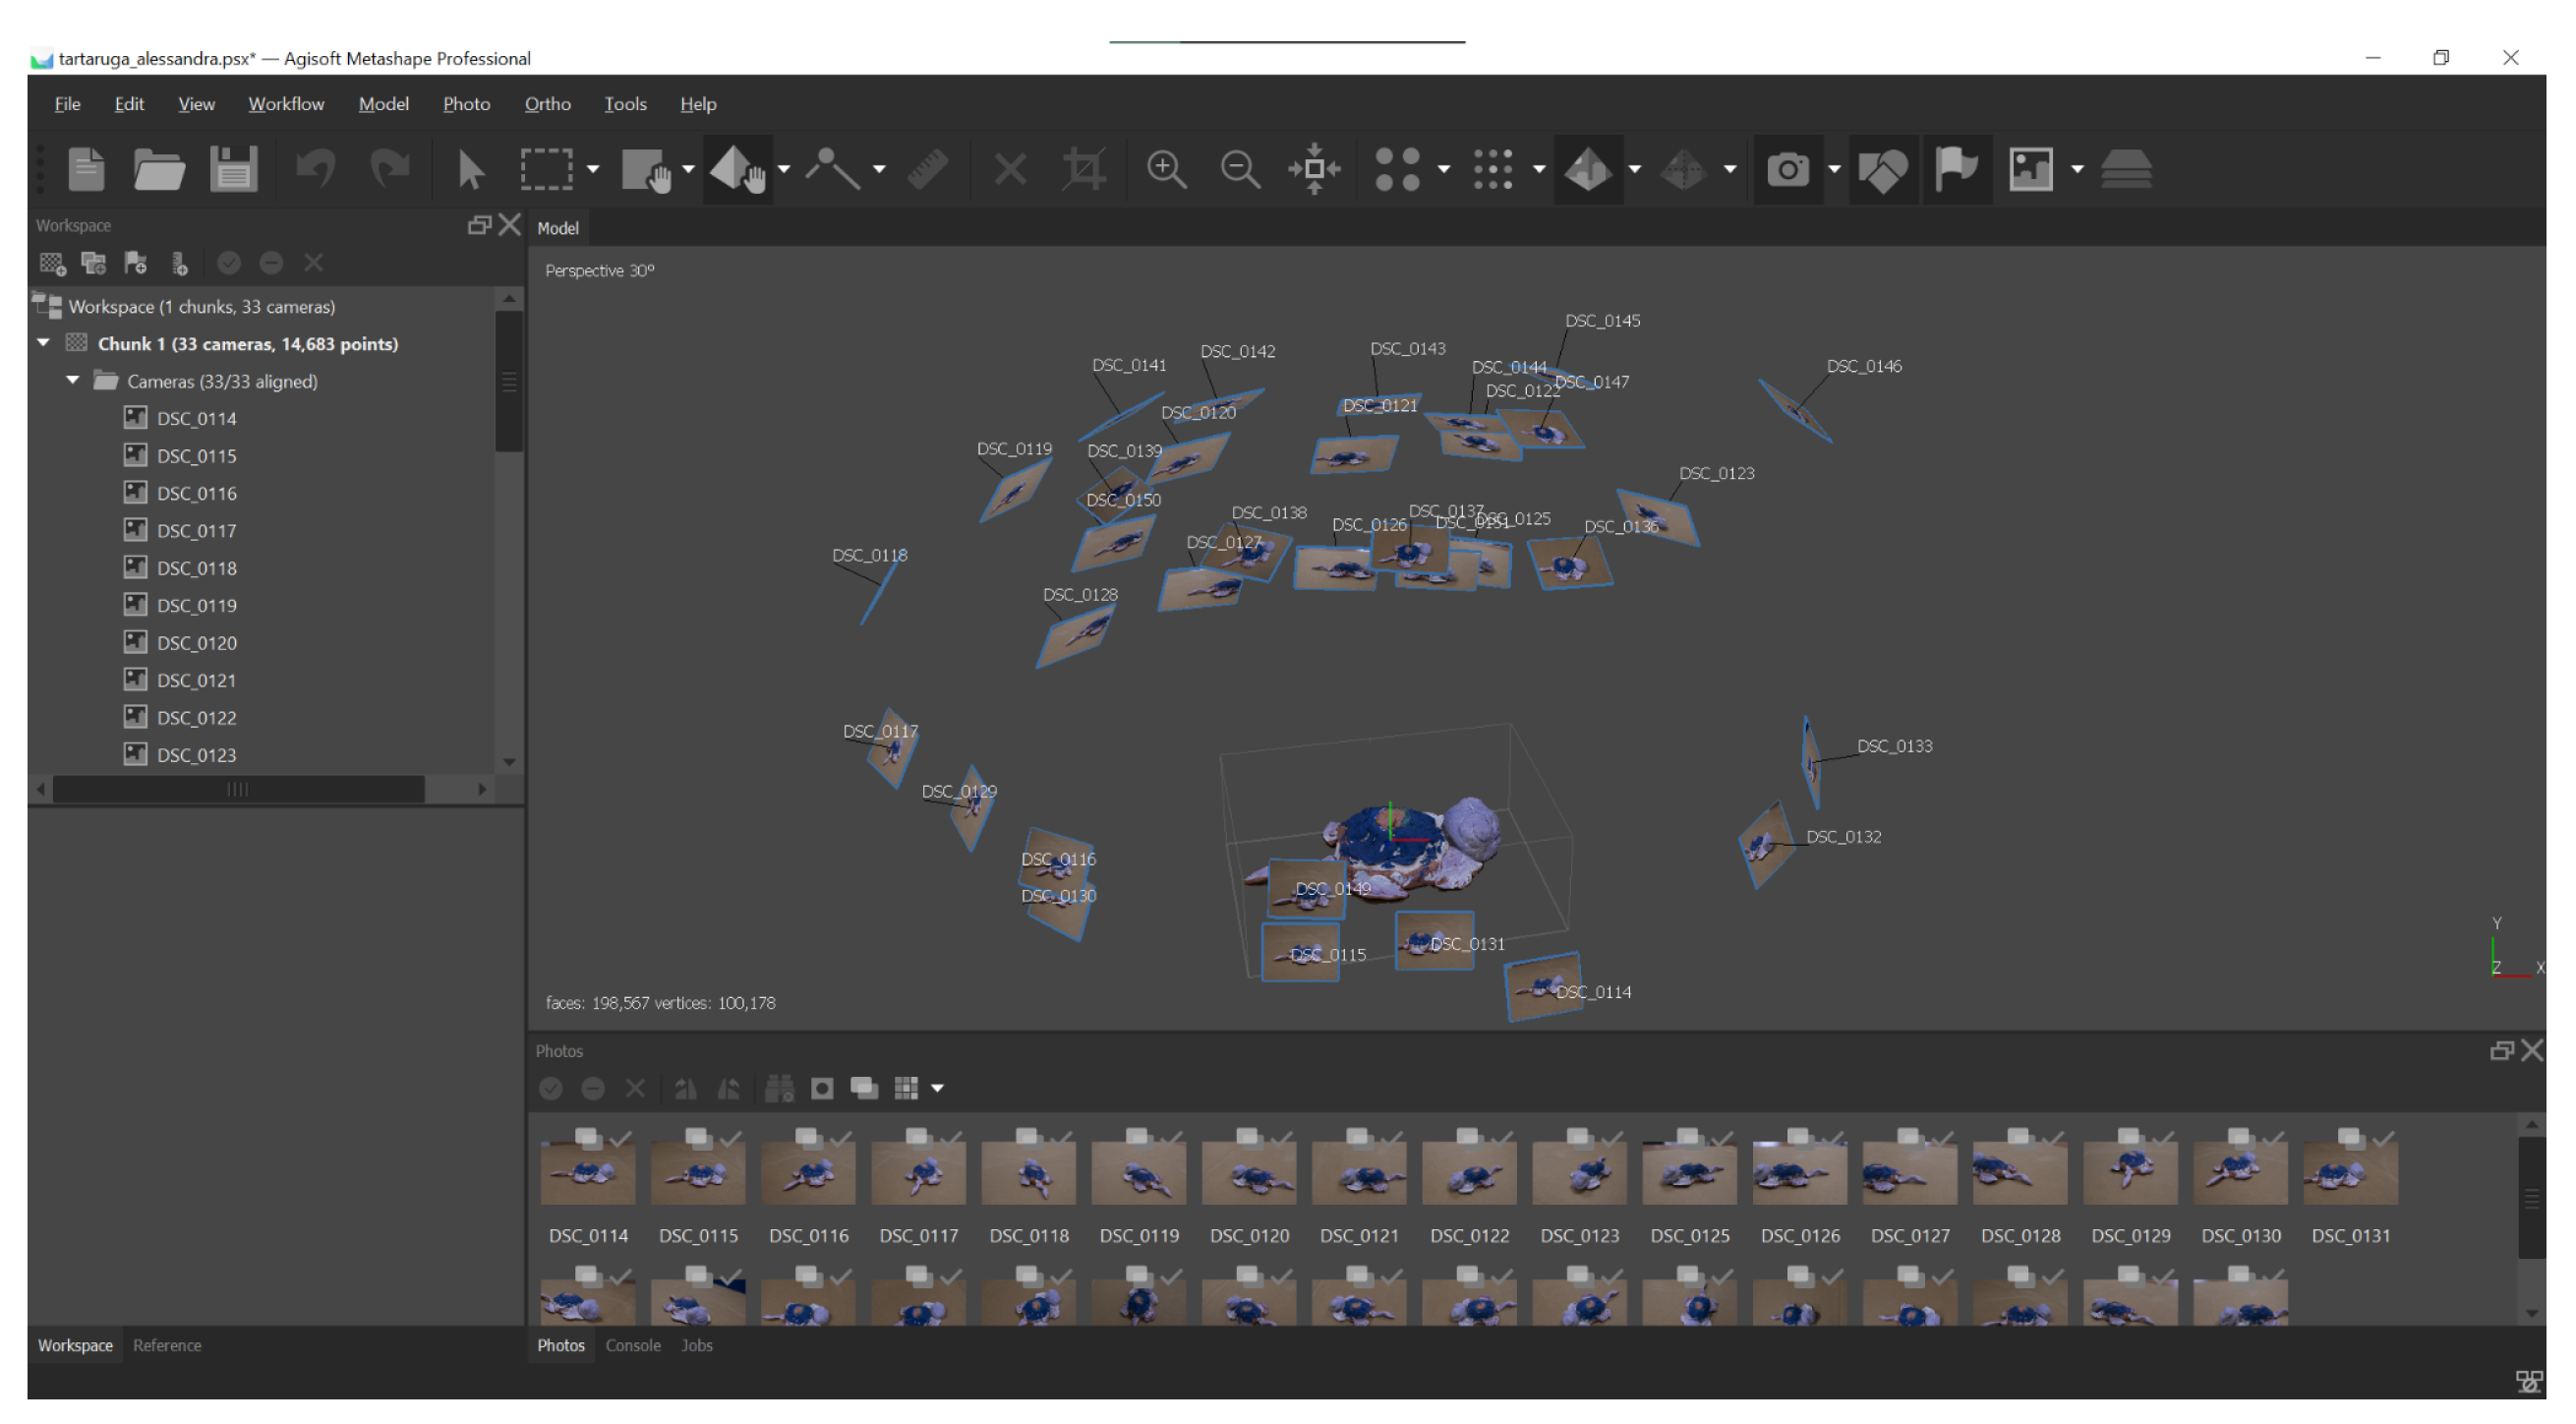The image size is (2576, 1424).
Task: Toggle the Show Images picture icon
Action: point(2030,169)
